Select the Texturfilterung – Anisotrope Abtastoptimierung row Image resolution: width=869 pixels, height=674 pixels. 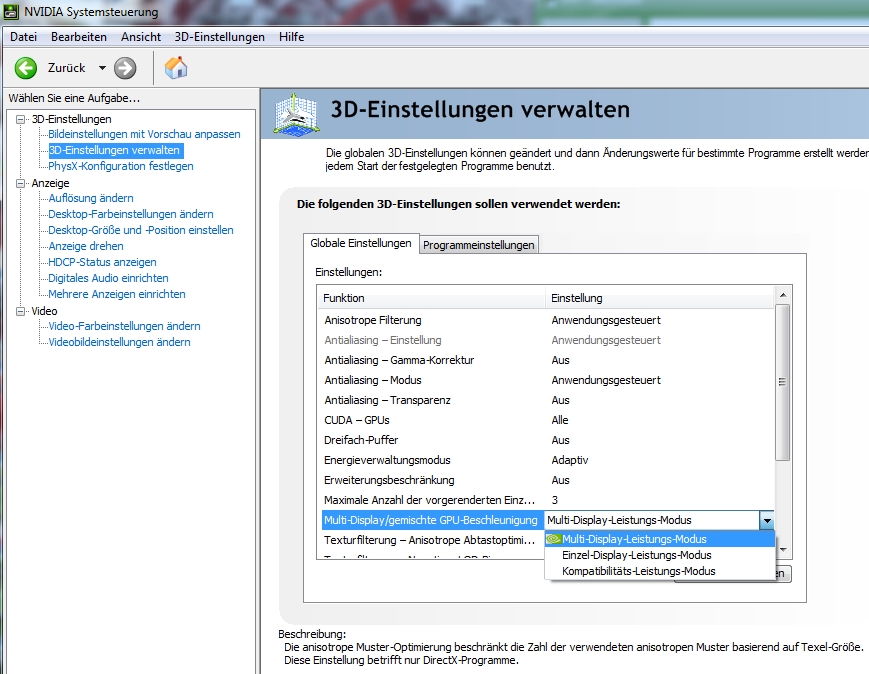432,540
